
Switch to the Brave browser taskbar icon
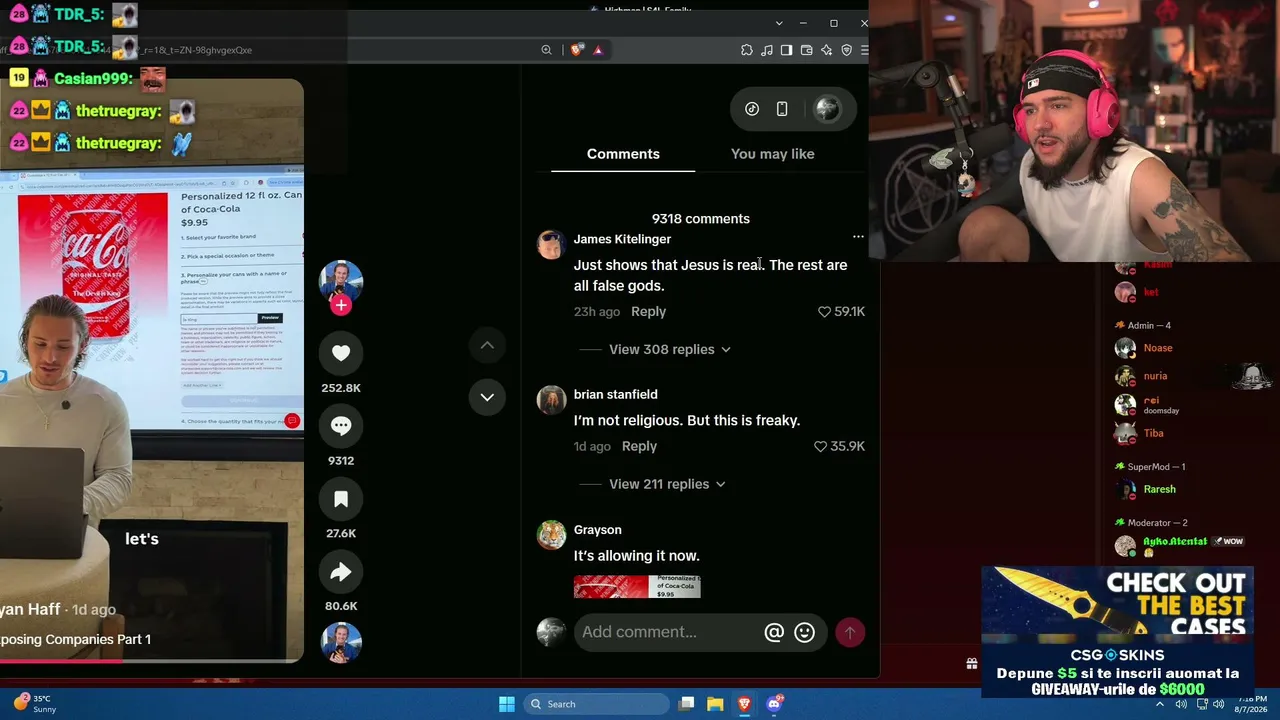(744, 704)
